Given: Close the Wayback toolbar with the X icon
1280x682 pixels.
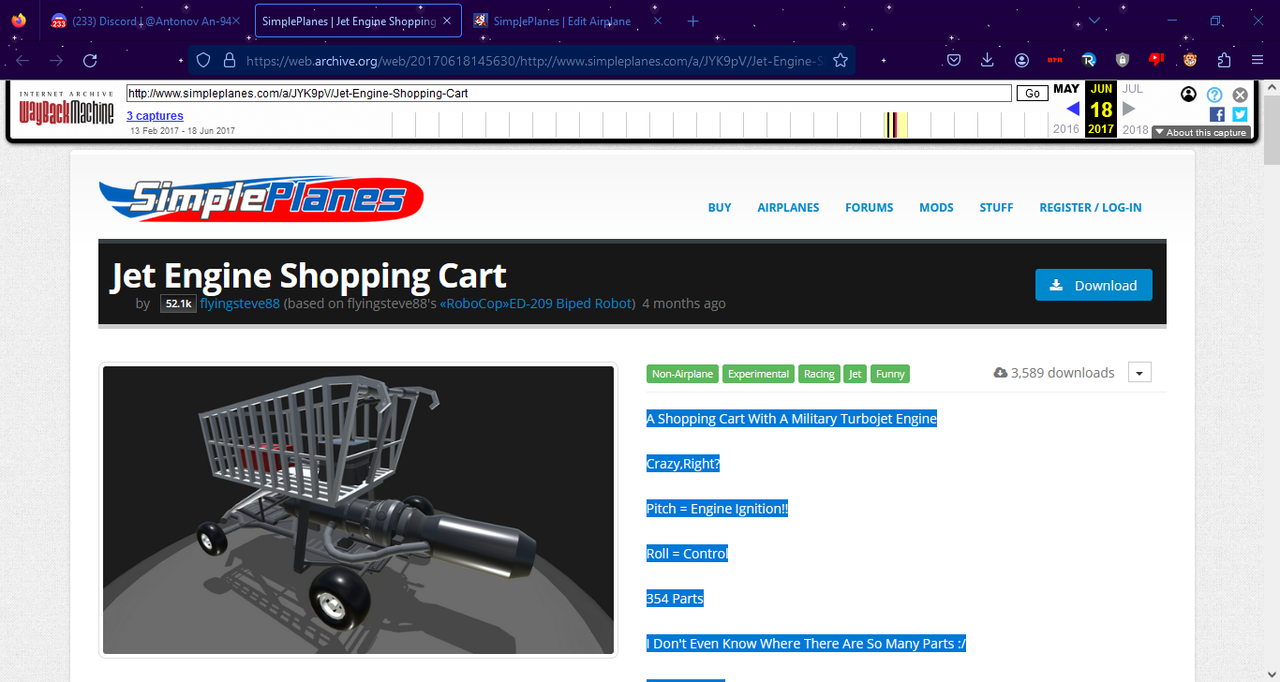Looking at the screenshot, I should [x=1240, y=94].
